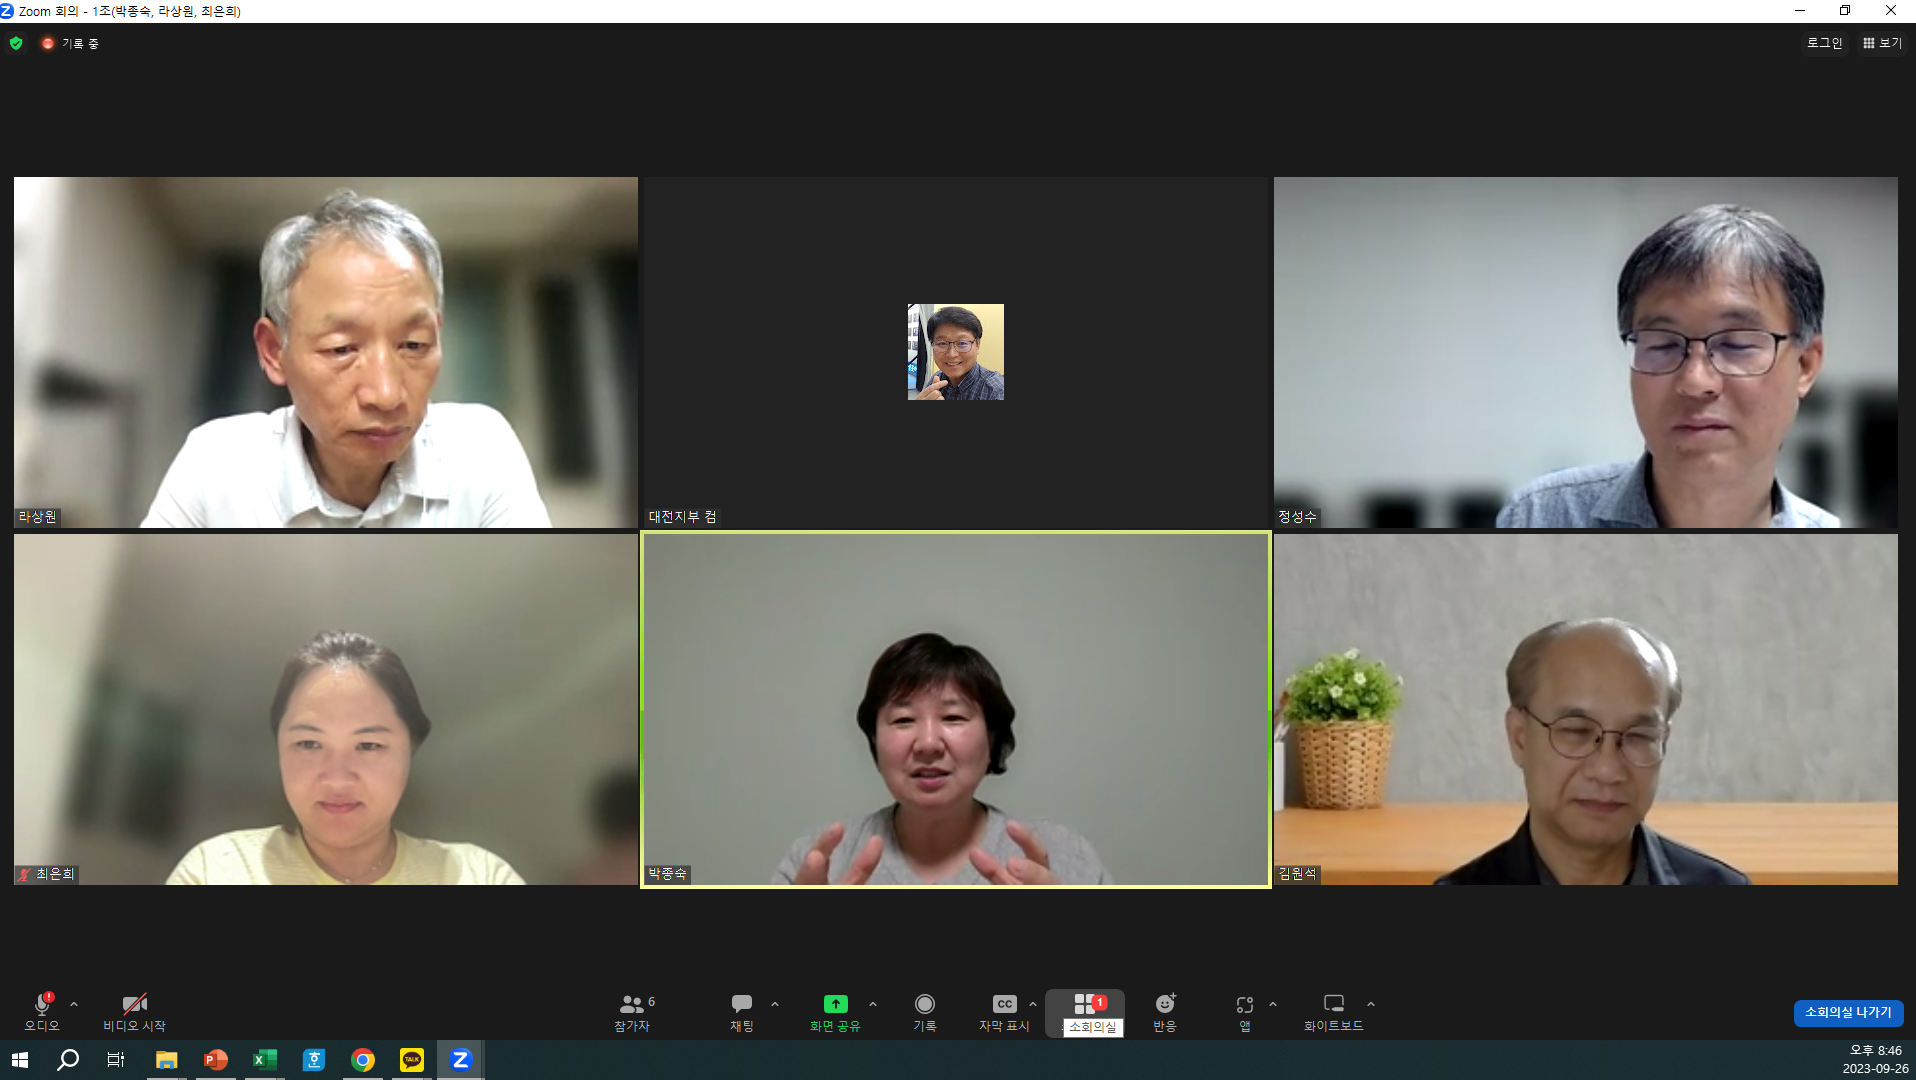Click the login button at top right
1916x1080 pixels.
pos(1824,43)
